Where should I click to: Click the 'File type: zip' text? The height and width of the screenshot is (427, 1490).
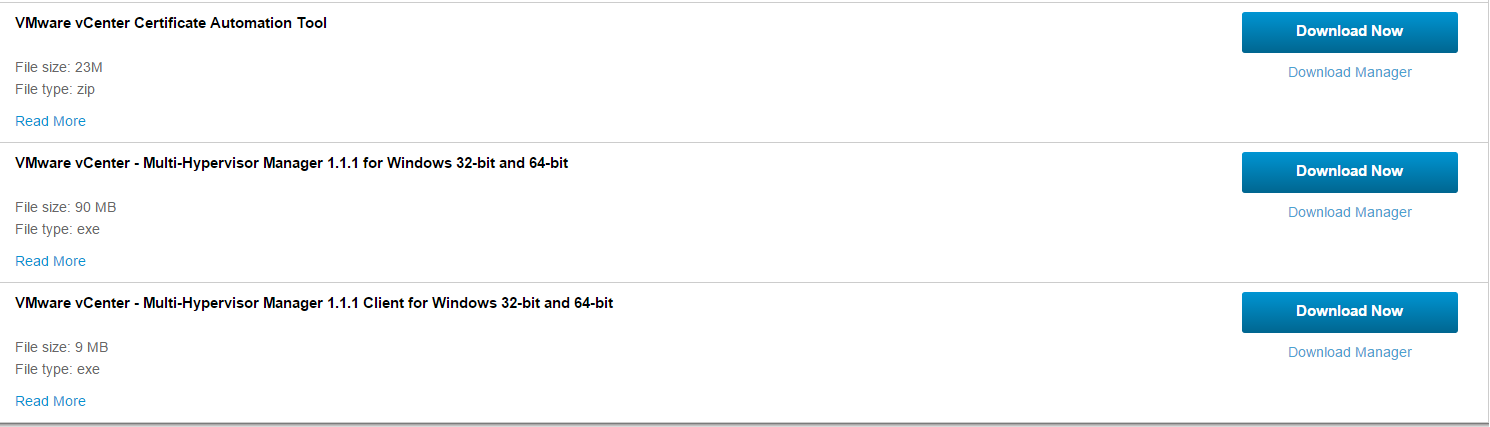(55, 89)
